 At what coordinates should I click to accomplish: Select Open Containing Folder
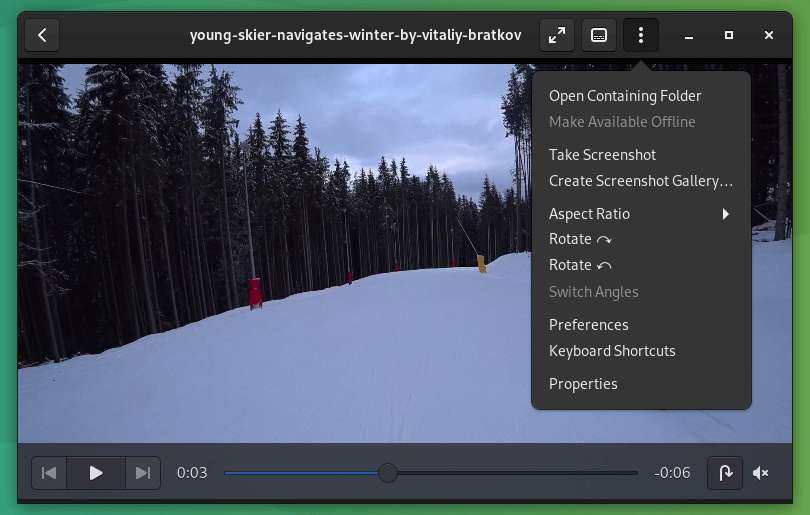point(625,96)
